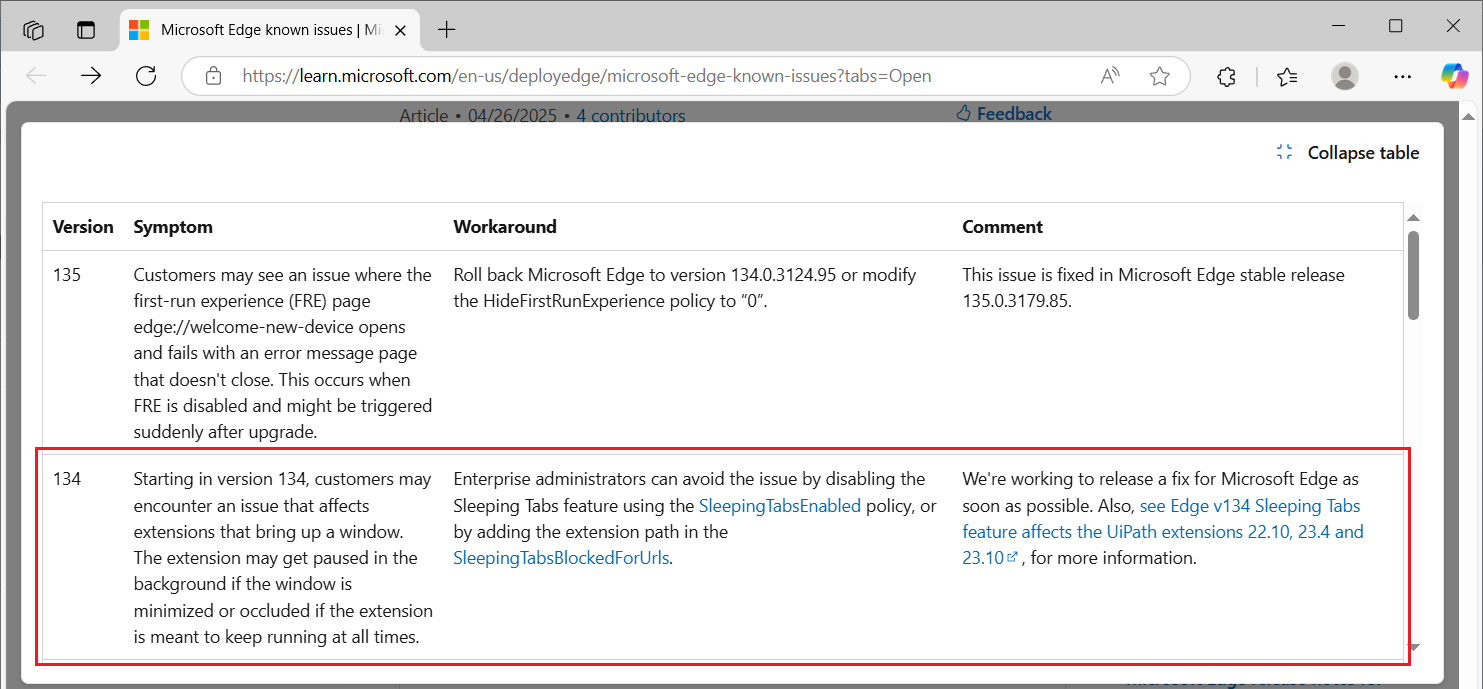Click the Feedback link
The height and width of the screenshot is (689, 1483).
(x=1004, y=113)
